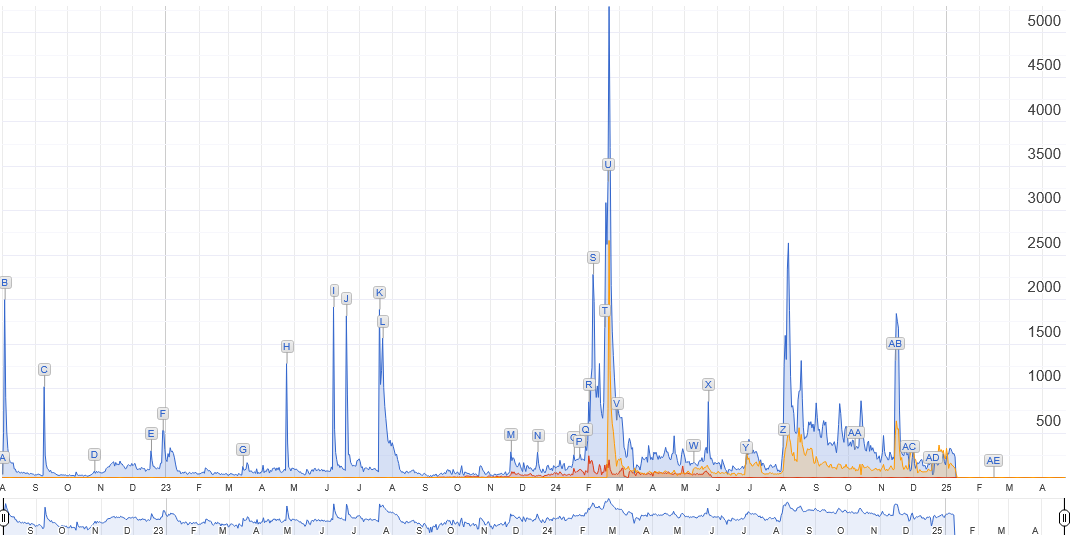Click annotation flag S
The width and height of the screenshot is (1070, 535).
[593, 258]
